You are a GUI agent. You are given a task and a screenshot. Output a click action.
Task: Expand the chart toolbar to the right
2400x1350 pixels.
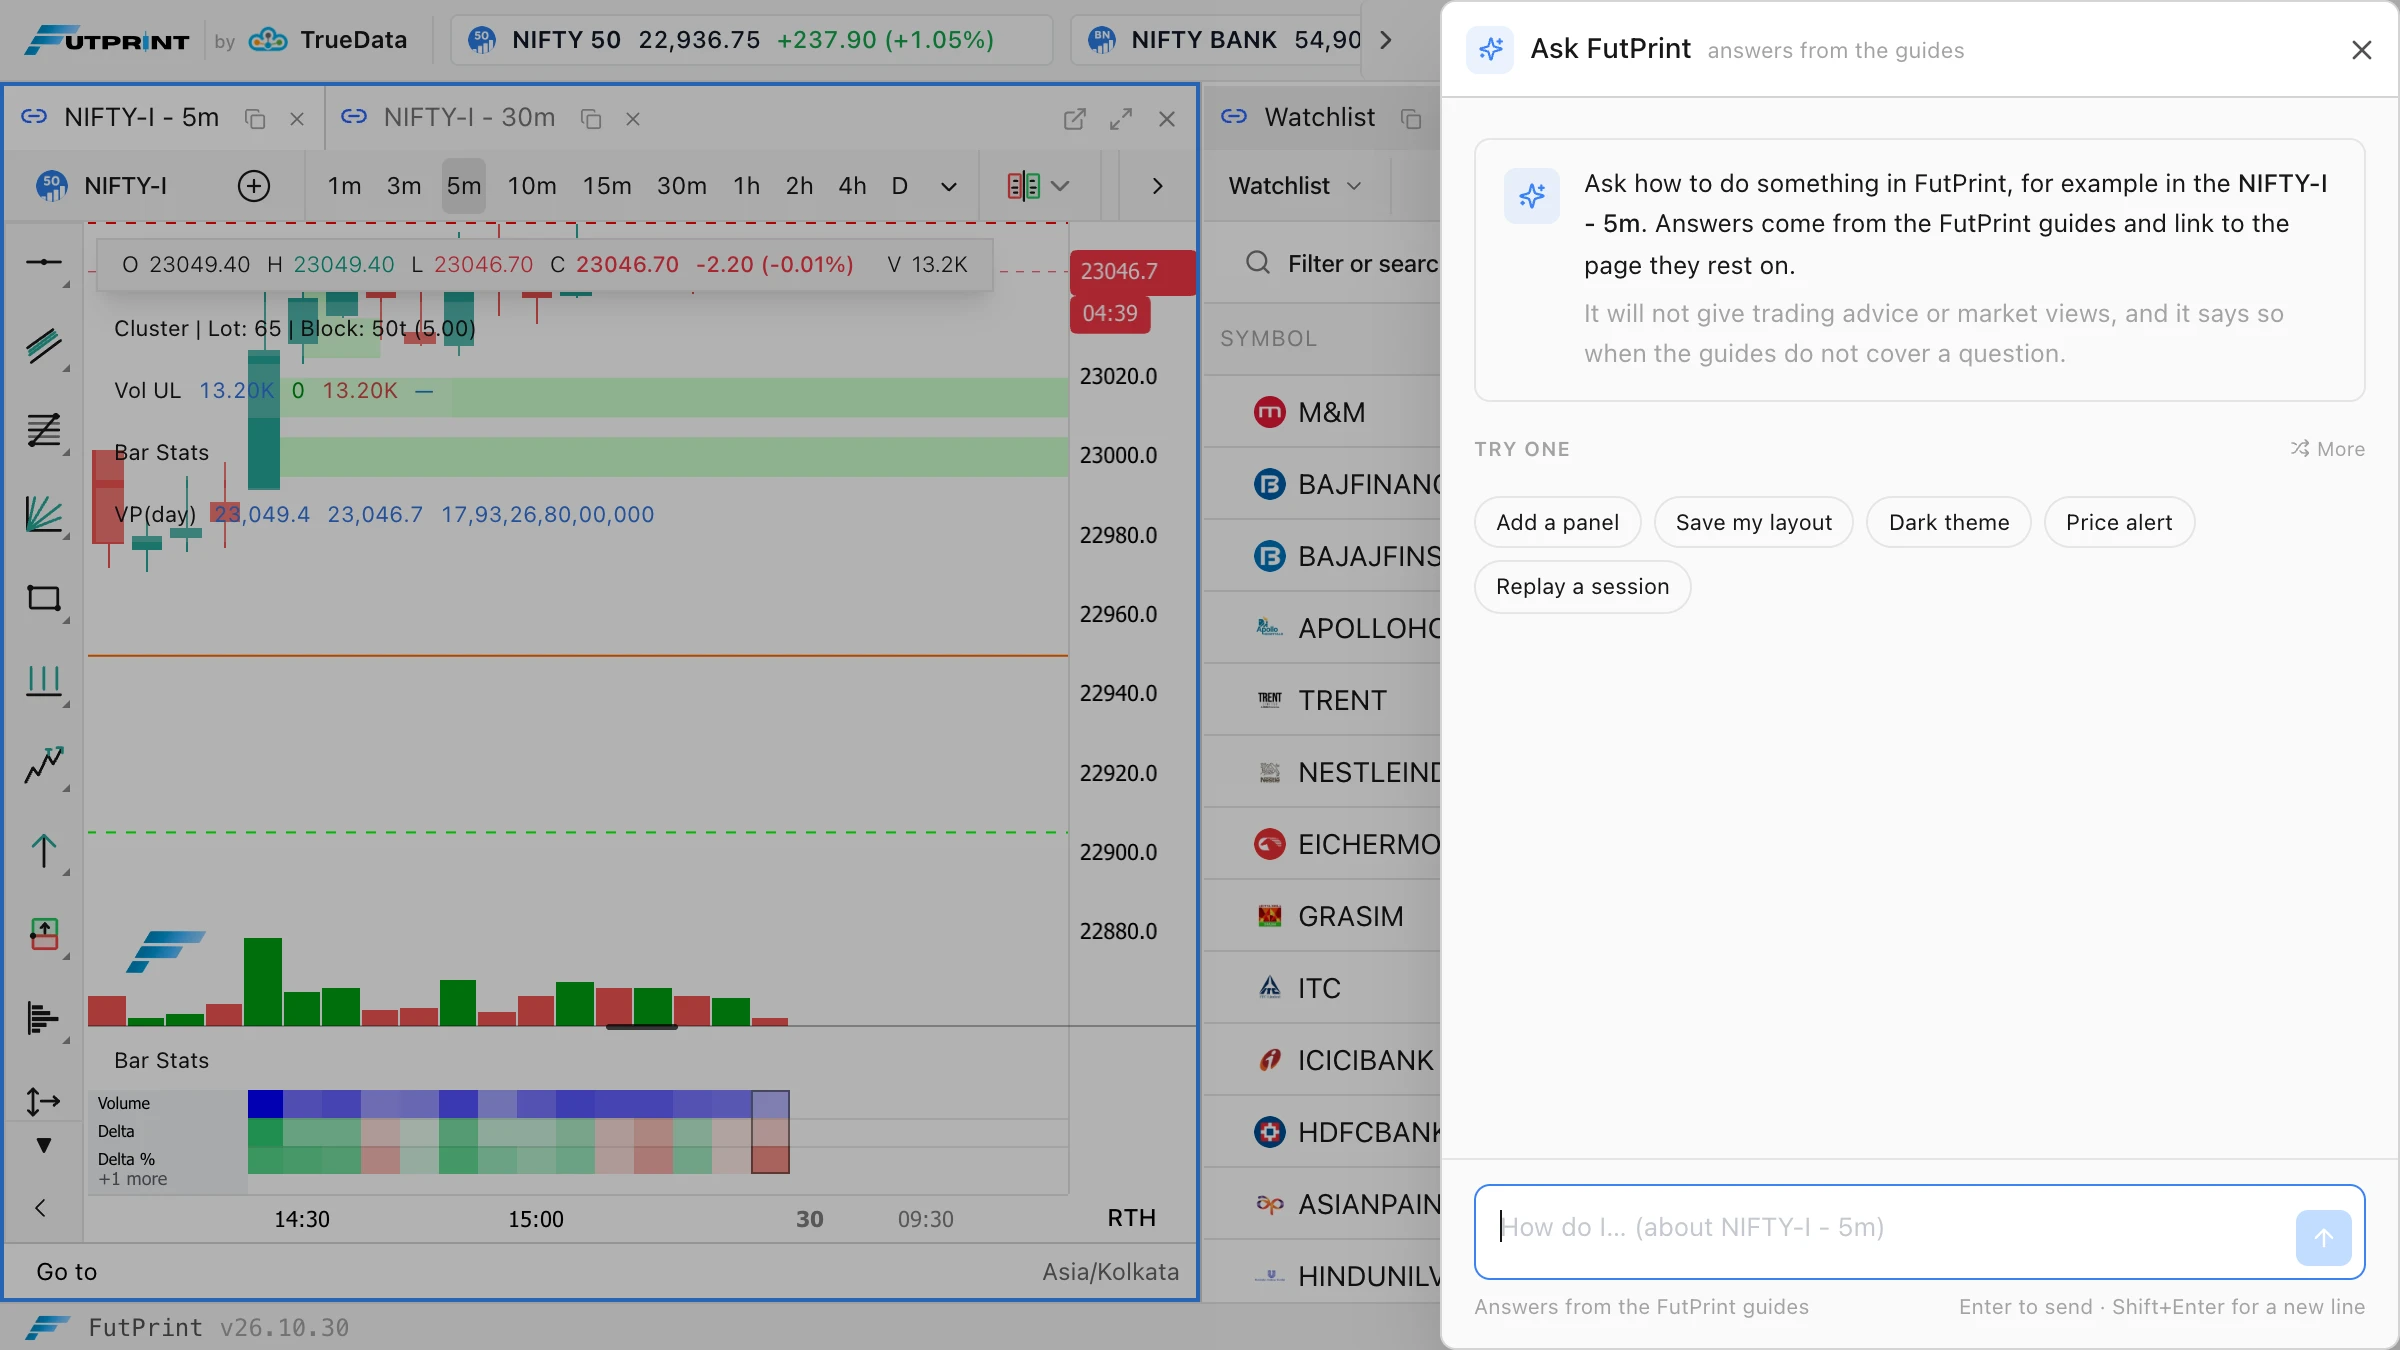[1157, 186]
